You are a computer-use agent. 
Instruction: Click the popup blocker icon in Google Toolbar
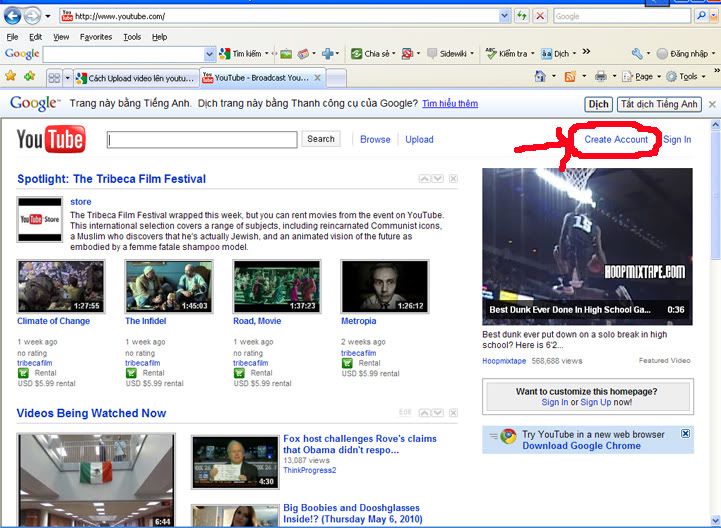pyautogui.click(x=407, y=54)
